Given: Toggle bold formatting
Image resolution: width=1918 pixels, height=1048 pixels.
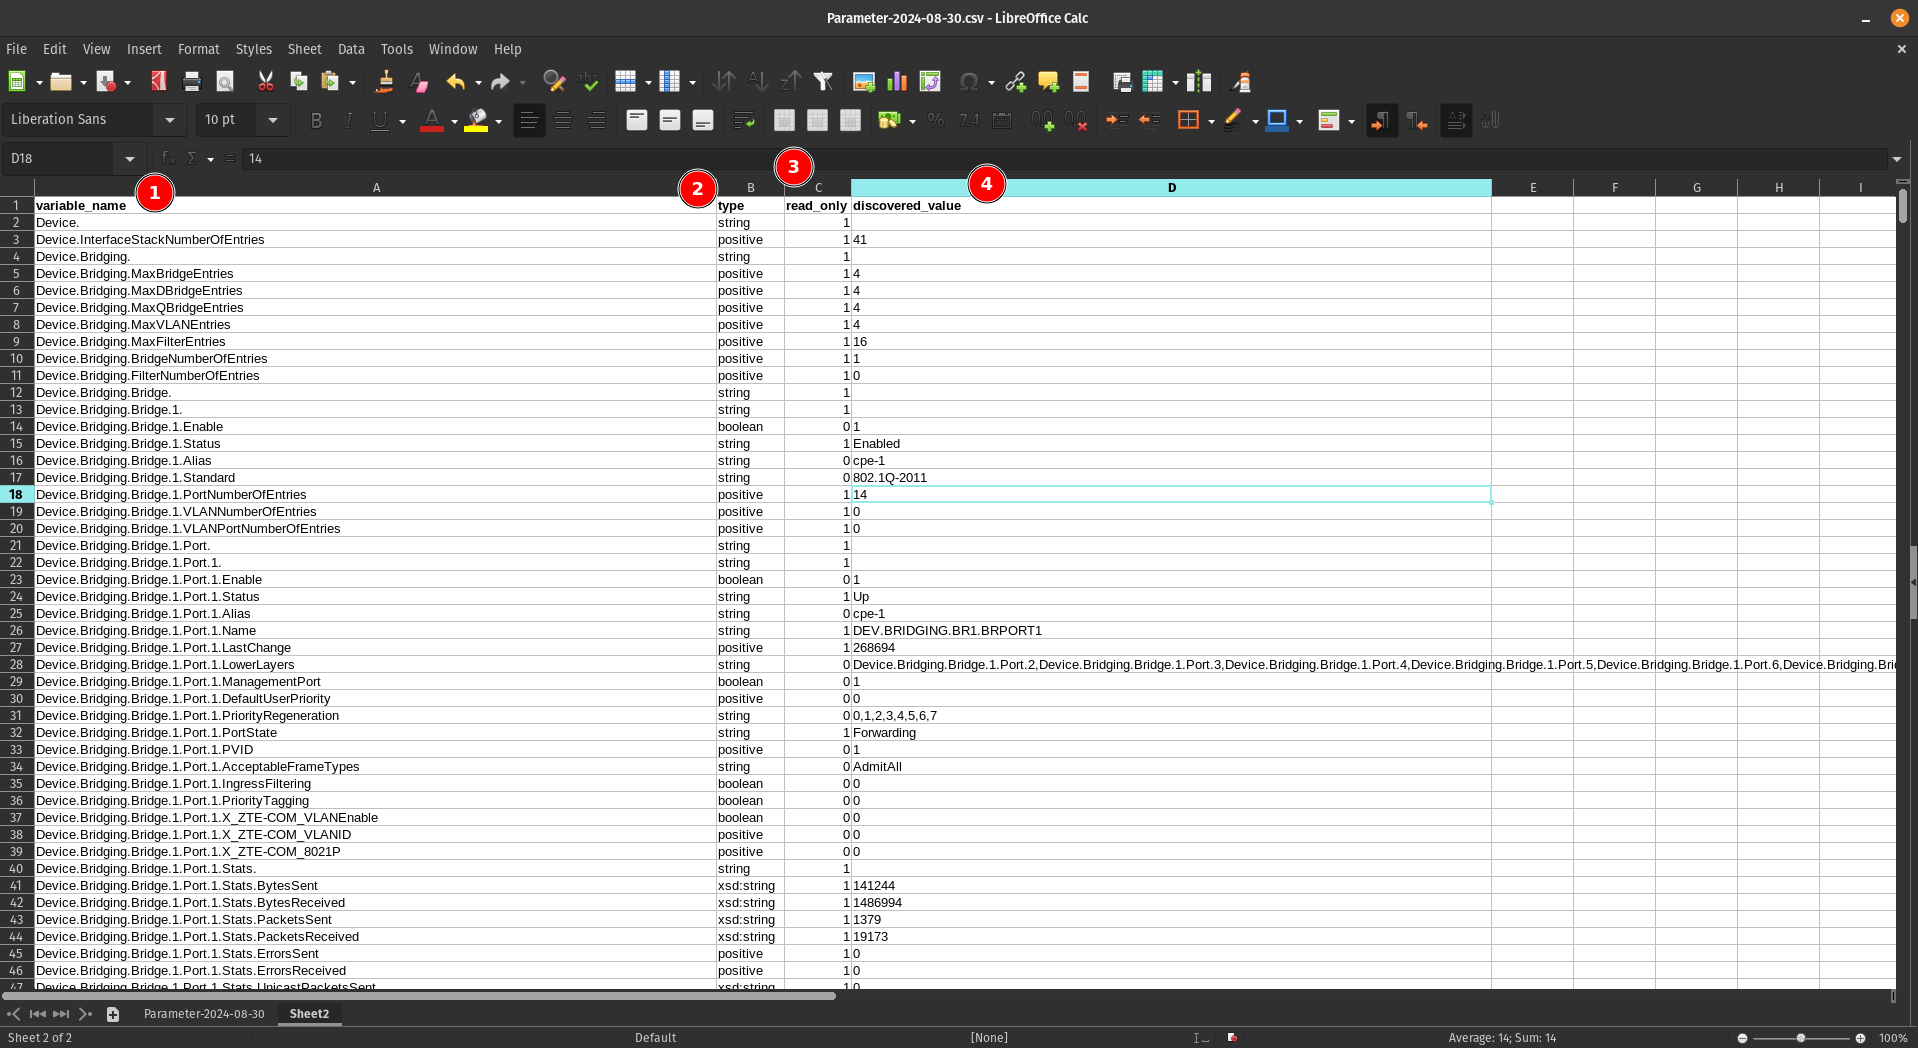Looking at the screenshot, I should (316, 120).
